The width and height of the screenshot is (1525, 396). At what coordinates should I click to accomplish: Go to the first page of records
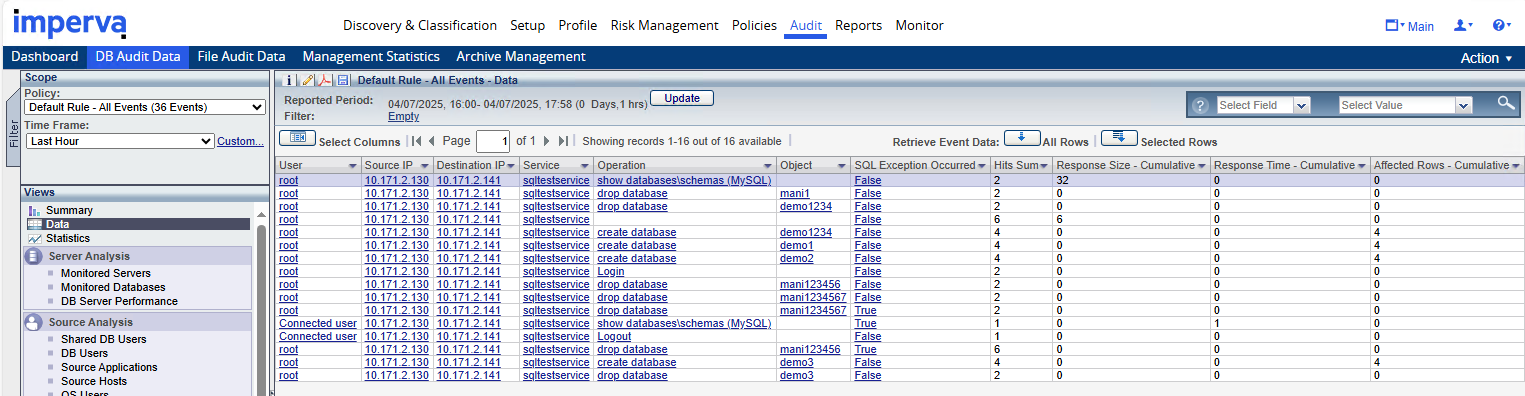[x=417, y=142]
